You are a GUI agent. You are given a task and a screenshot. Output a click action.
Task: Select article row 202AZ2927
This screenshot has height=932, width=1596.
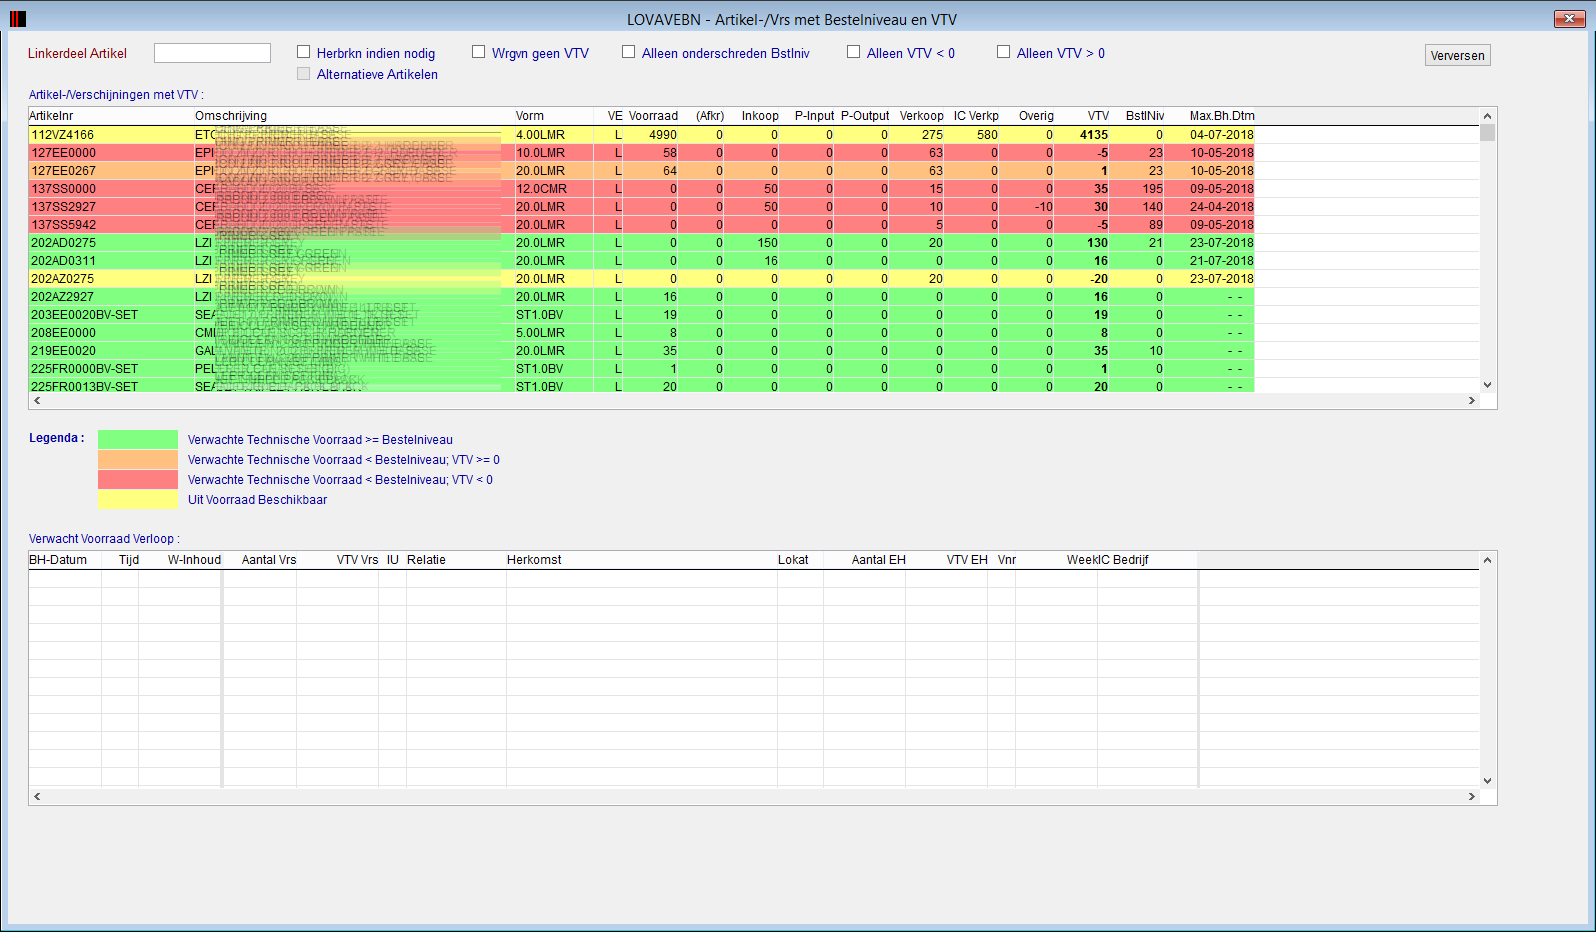pos(641,297)
